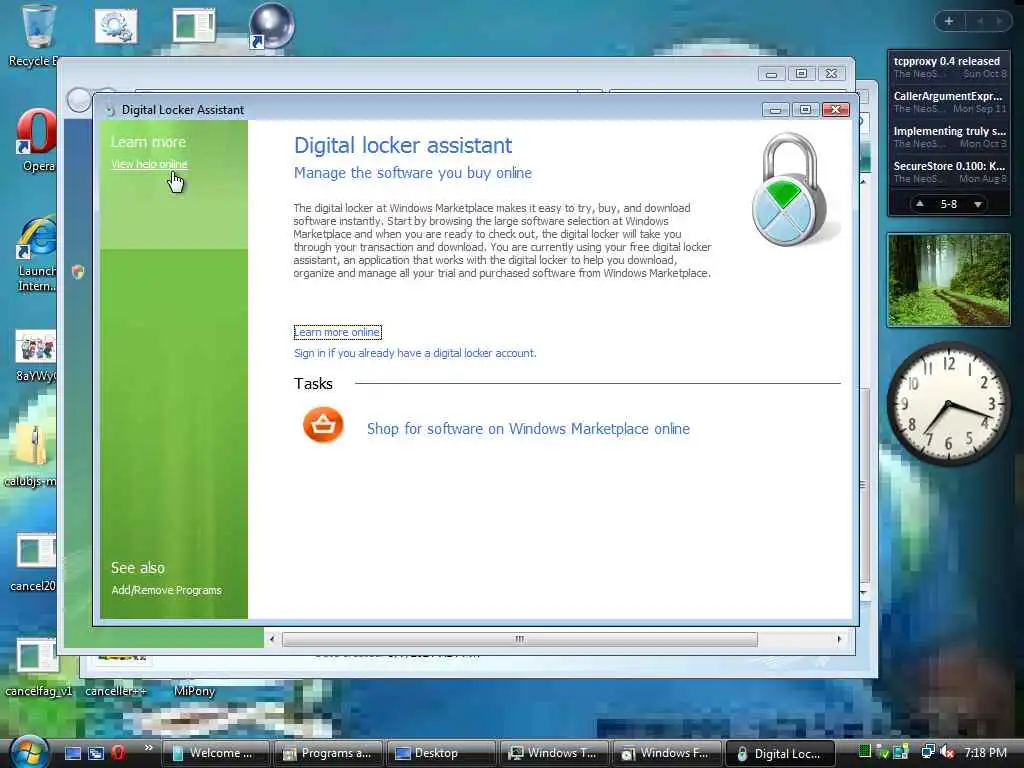
Task: Select the gear control panel desktop icon
Action: tap(116, 26)
